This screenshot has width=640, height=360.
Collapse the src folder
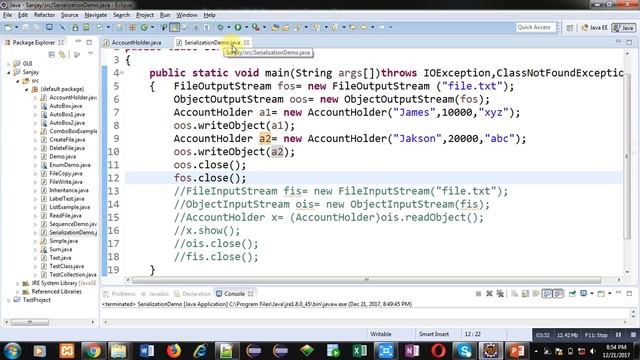tap(18, 81)
